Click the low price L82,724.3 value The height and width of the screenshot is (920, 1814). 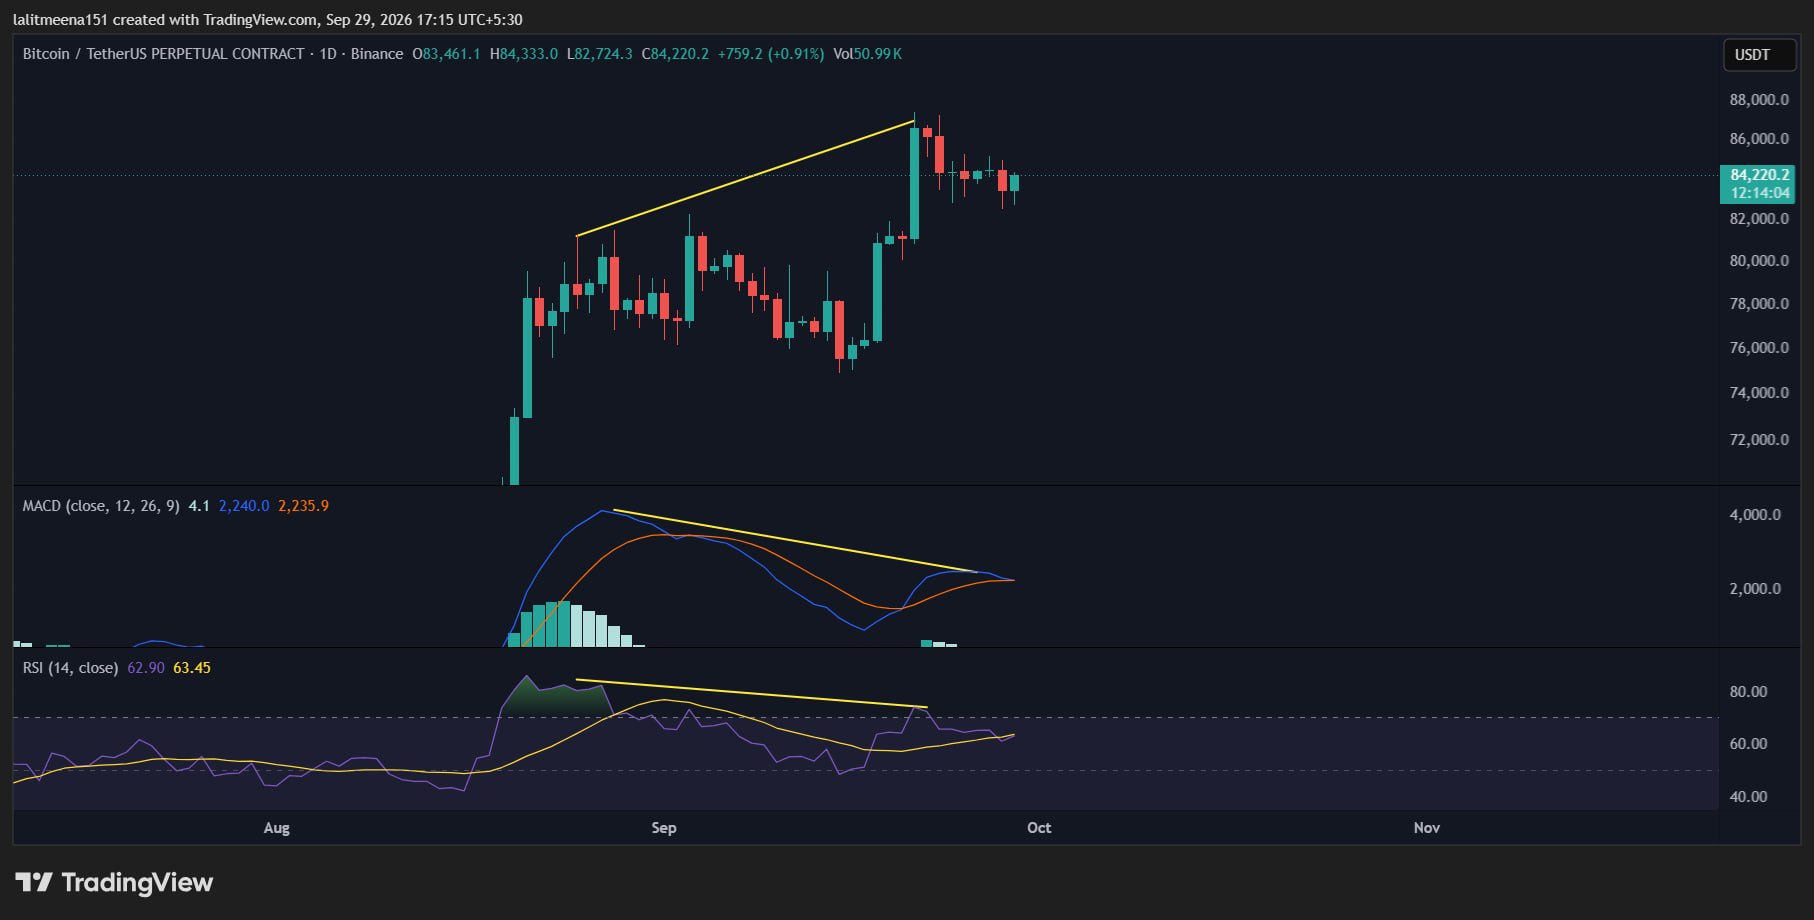click(600, 54)
